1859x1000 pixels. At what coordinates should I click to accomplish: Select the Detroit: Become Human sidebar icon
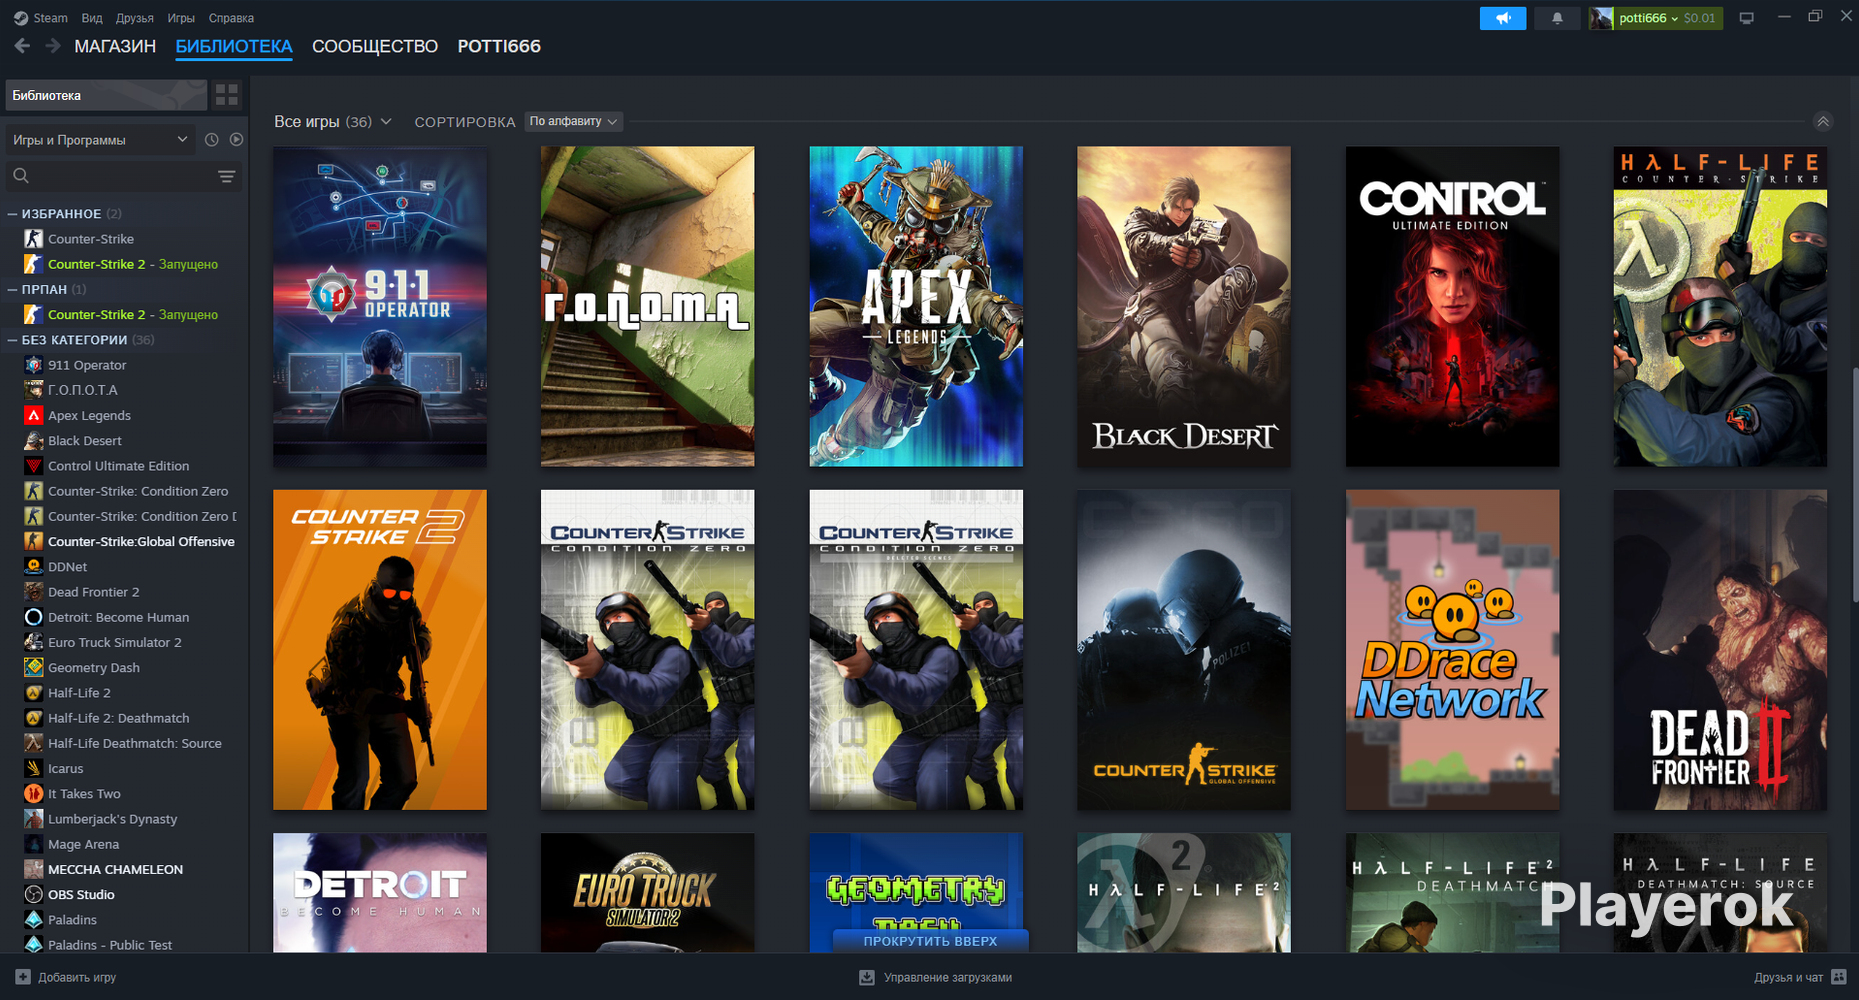tap(33, 617)
